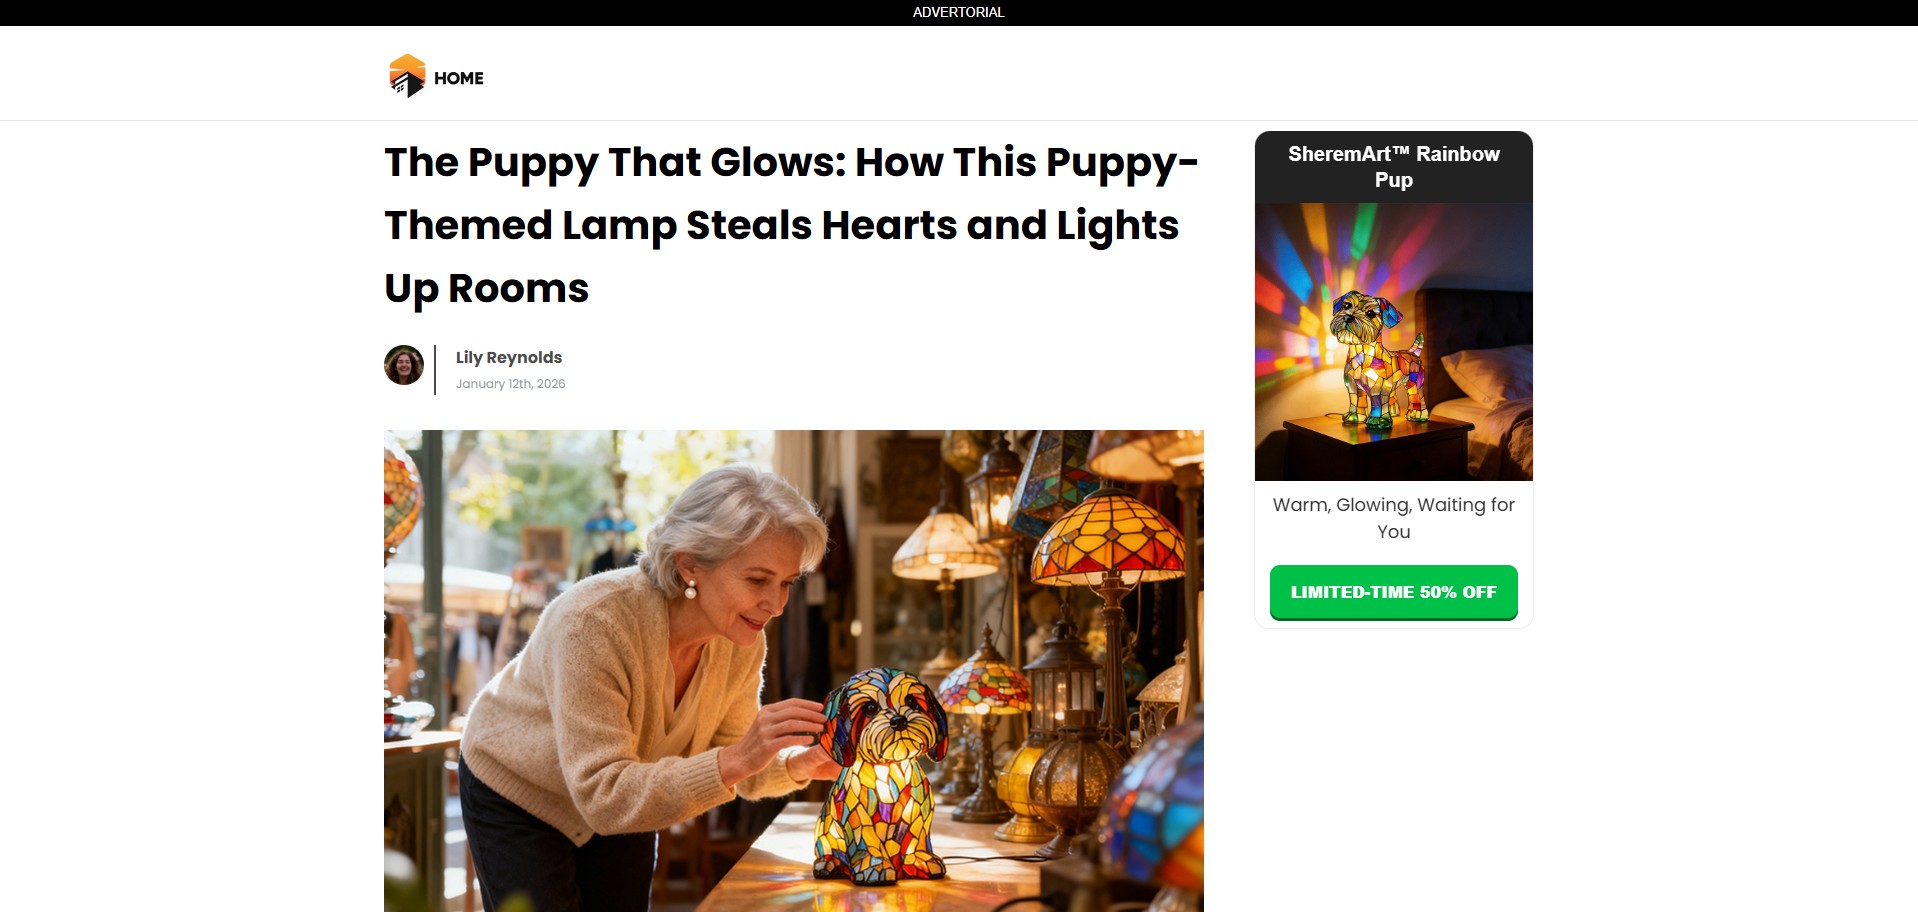
Task: Click the January 12th, 2026 publish date
Action: [x=511, y=384]
